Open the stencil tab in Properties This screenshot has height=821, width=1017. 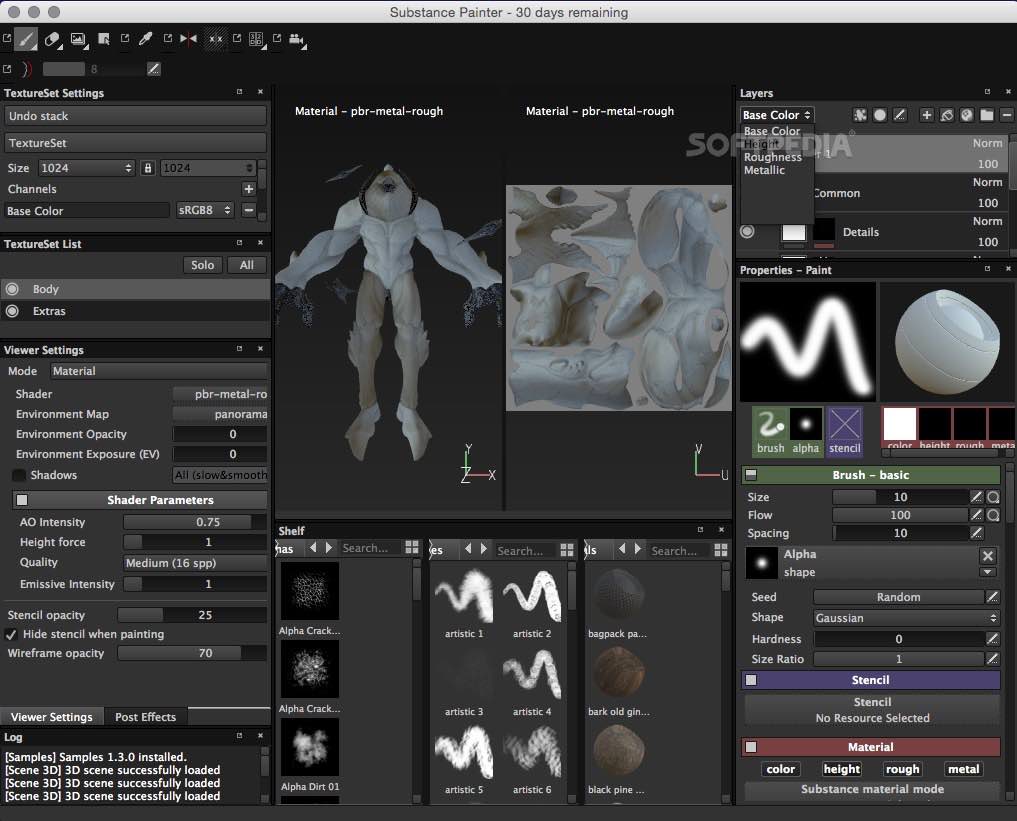[844, 431]
